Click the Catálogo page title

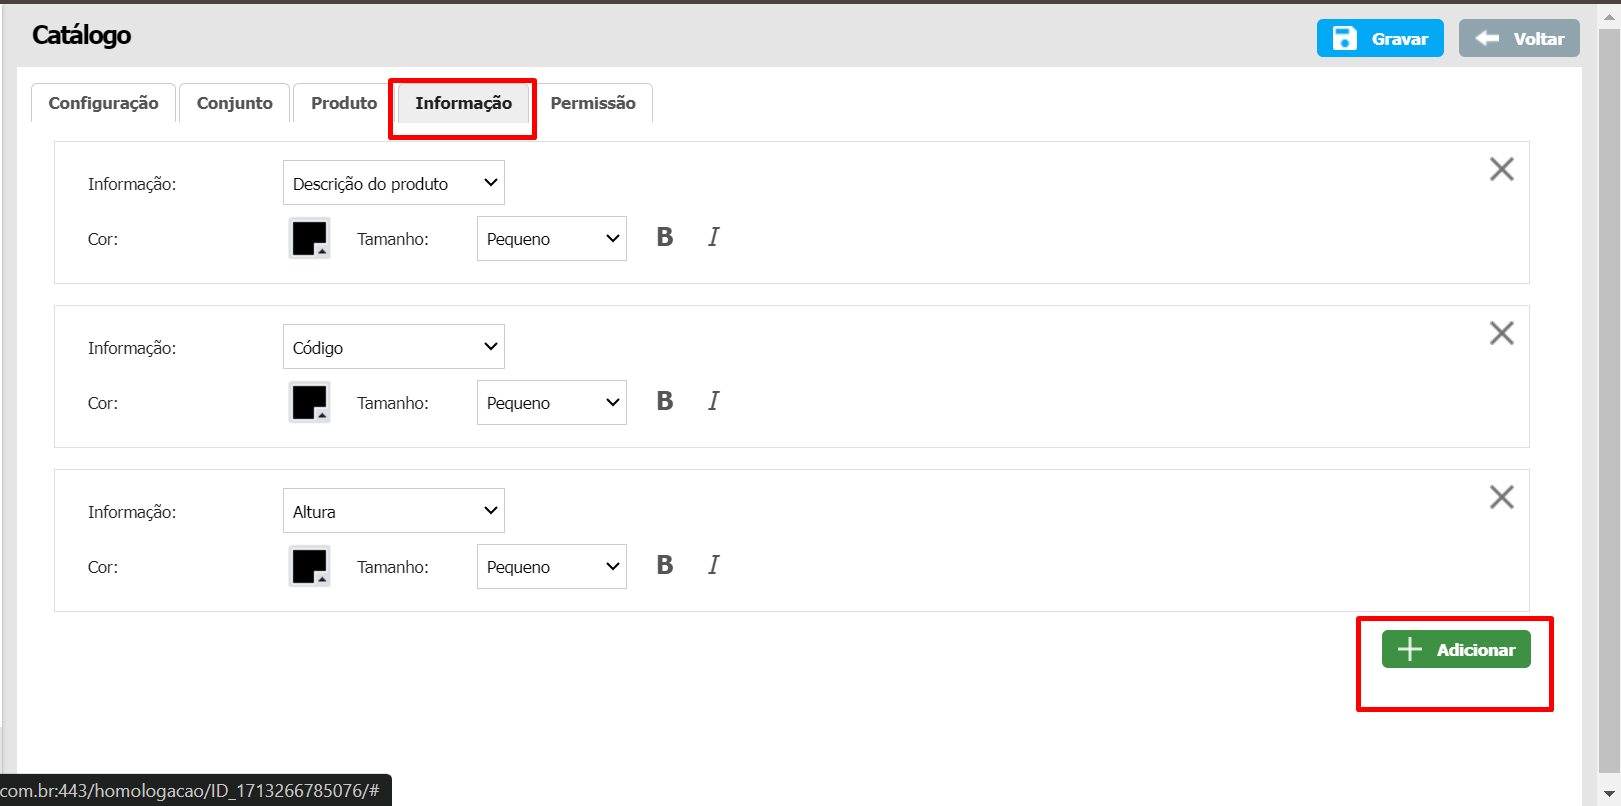click(x=82, y=35)
